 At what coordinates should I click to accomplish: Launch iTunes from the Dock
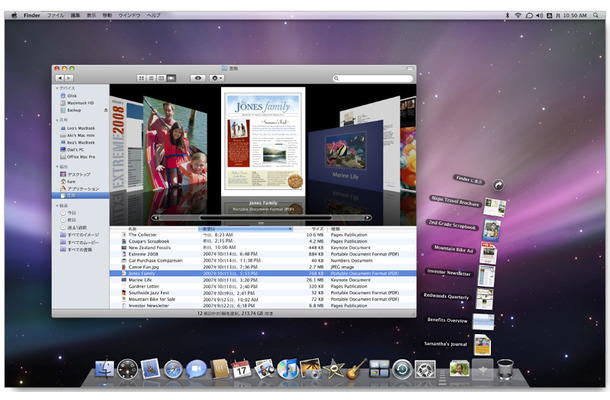288,370
